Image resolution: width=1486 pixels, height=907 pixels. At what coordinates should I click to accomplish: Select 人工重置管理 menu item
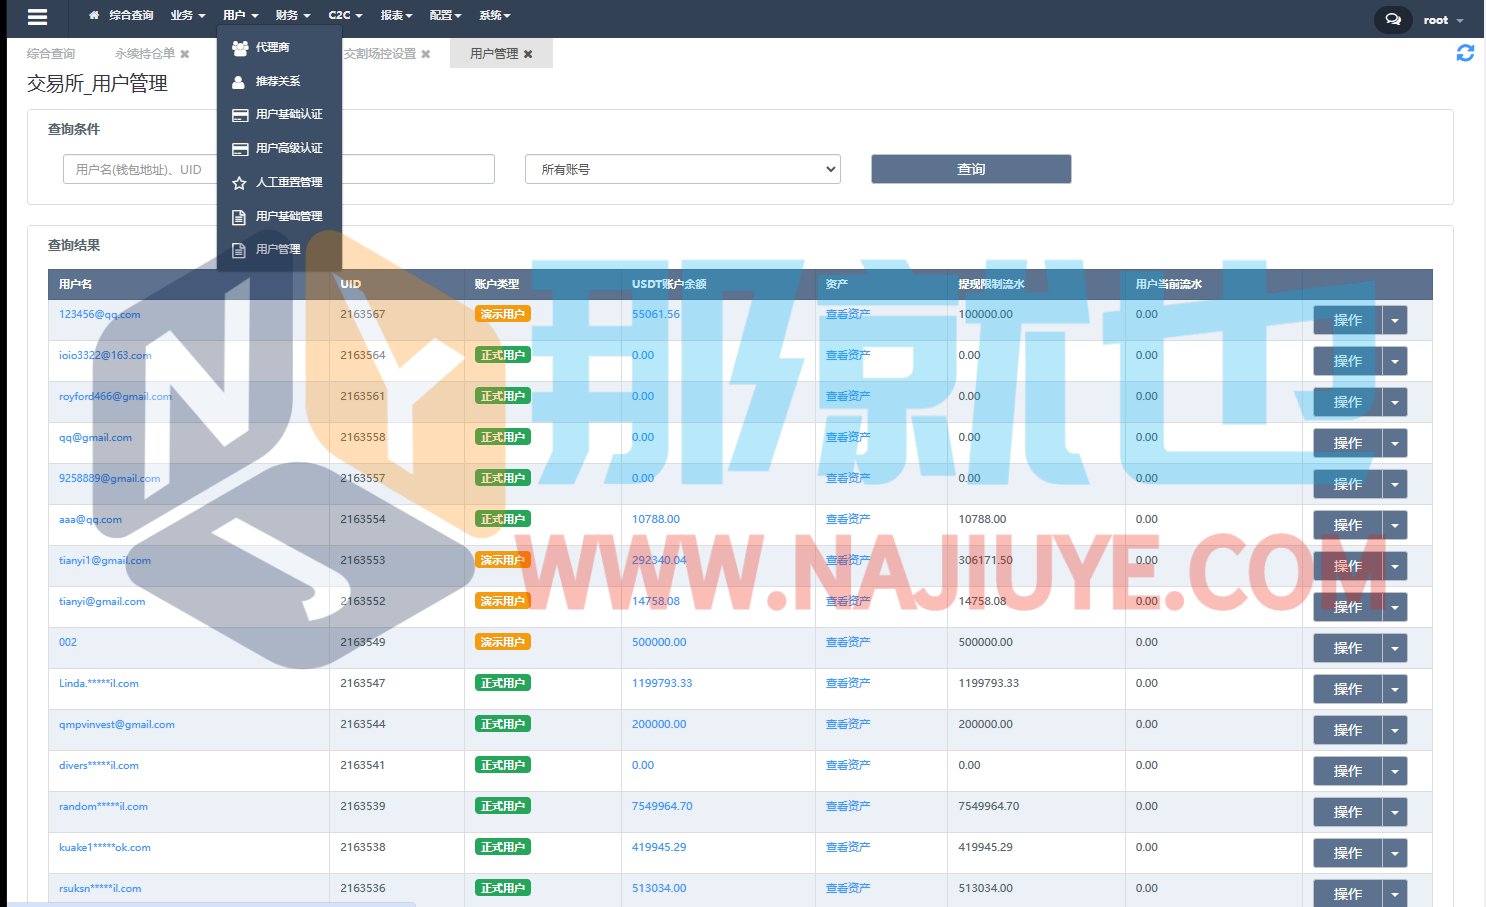(288, 182)
